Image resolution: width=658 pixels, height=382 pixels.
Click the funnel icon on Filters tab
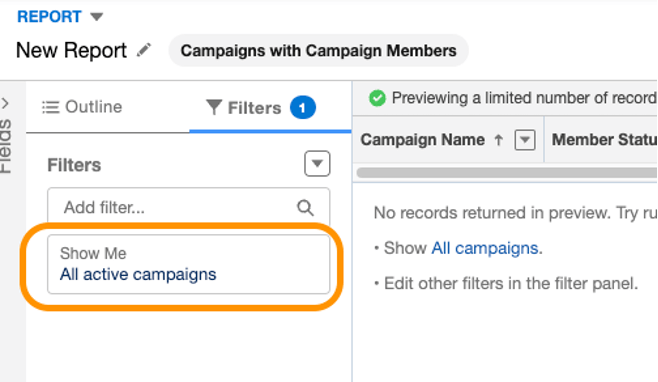click(214, 107)
